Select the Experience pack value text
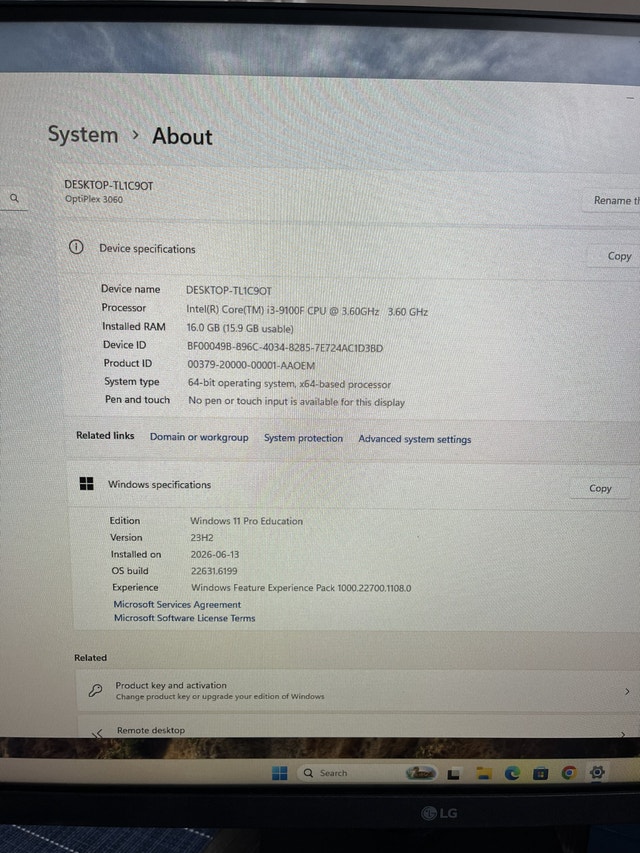 tap(301, 588)
